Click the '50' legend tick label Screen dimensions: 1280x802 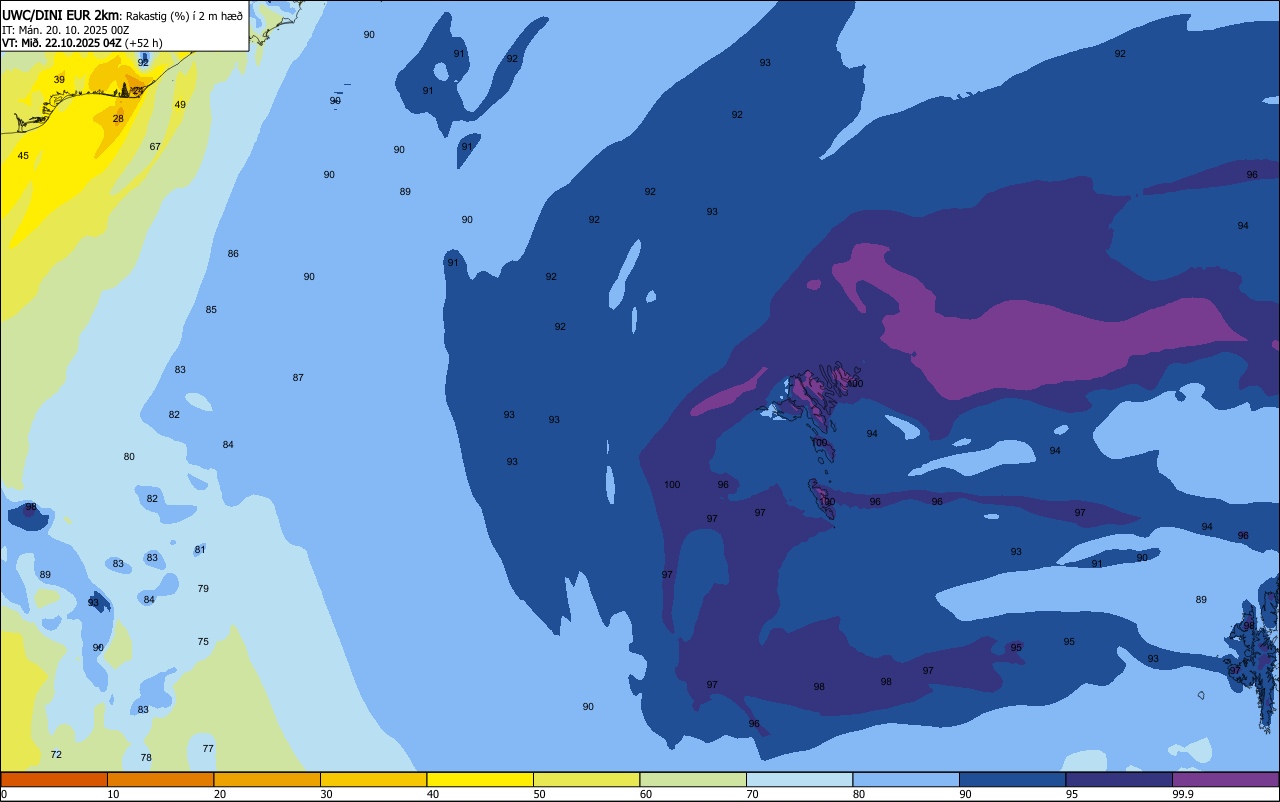point(539,794)
